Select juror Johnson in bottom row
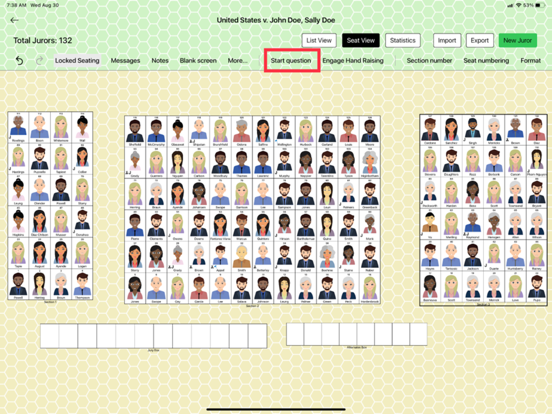 (263, 288)
